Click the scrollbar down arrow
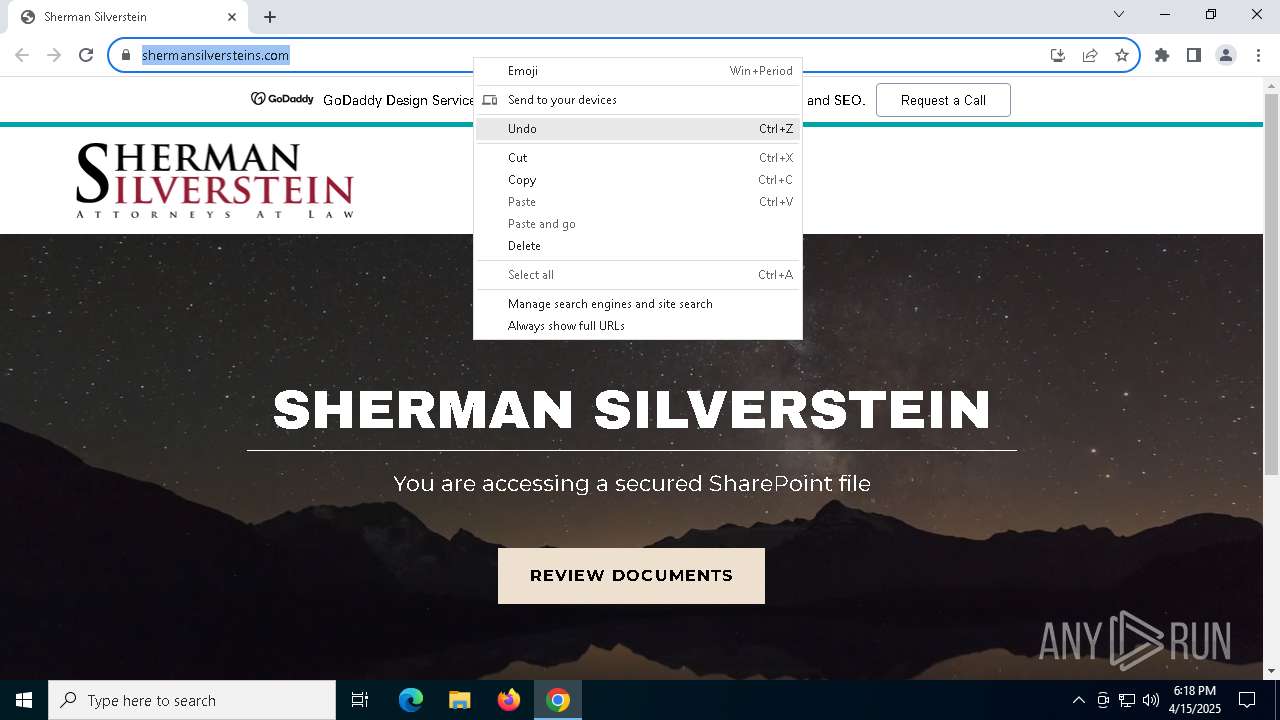The width and height of the screenshot is (1280, 720). [1271, 671]
